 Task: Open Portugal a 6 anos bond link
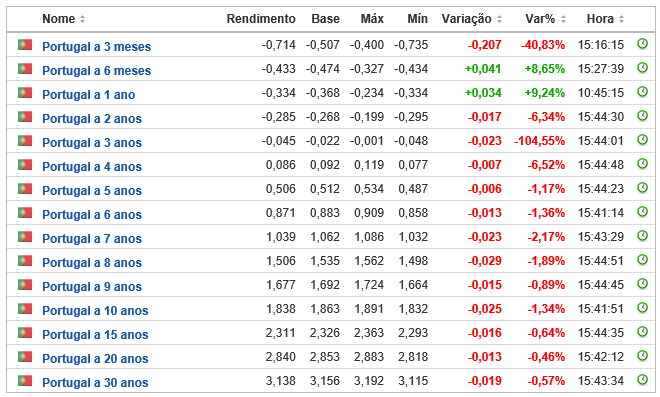click(x=92, y=214)
